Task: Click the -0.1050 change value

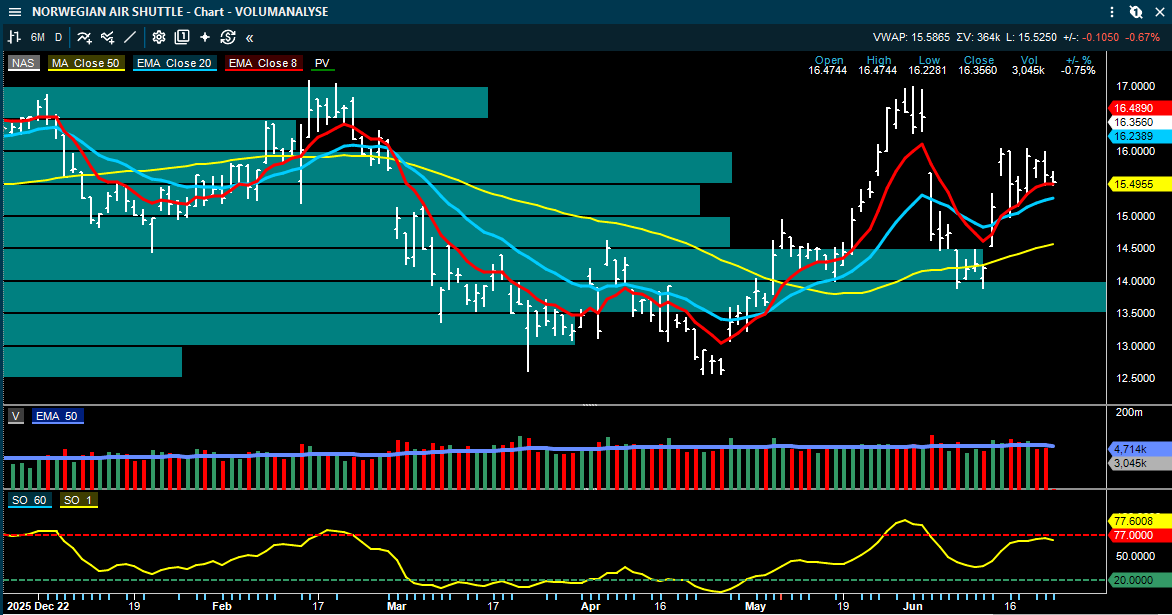Action: pos(1102,37)
